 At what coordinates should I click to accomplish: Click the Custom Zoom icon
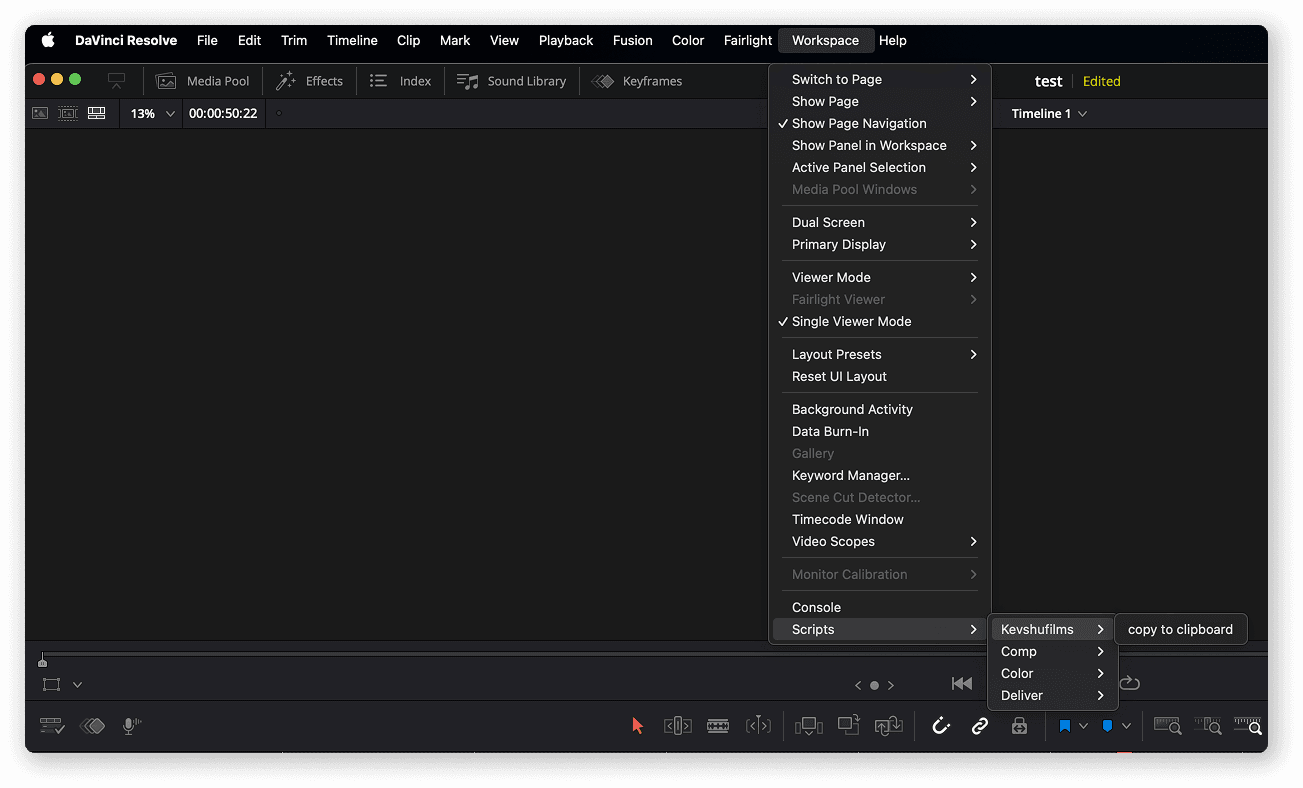[x=1248, y=726]
